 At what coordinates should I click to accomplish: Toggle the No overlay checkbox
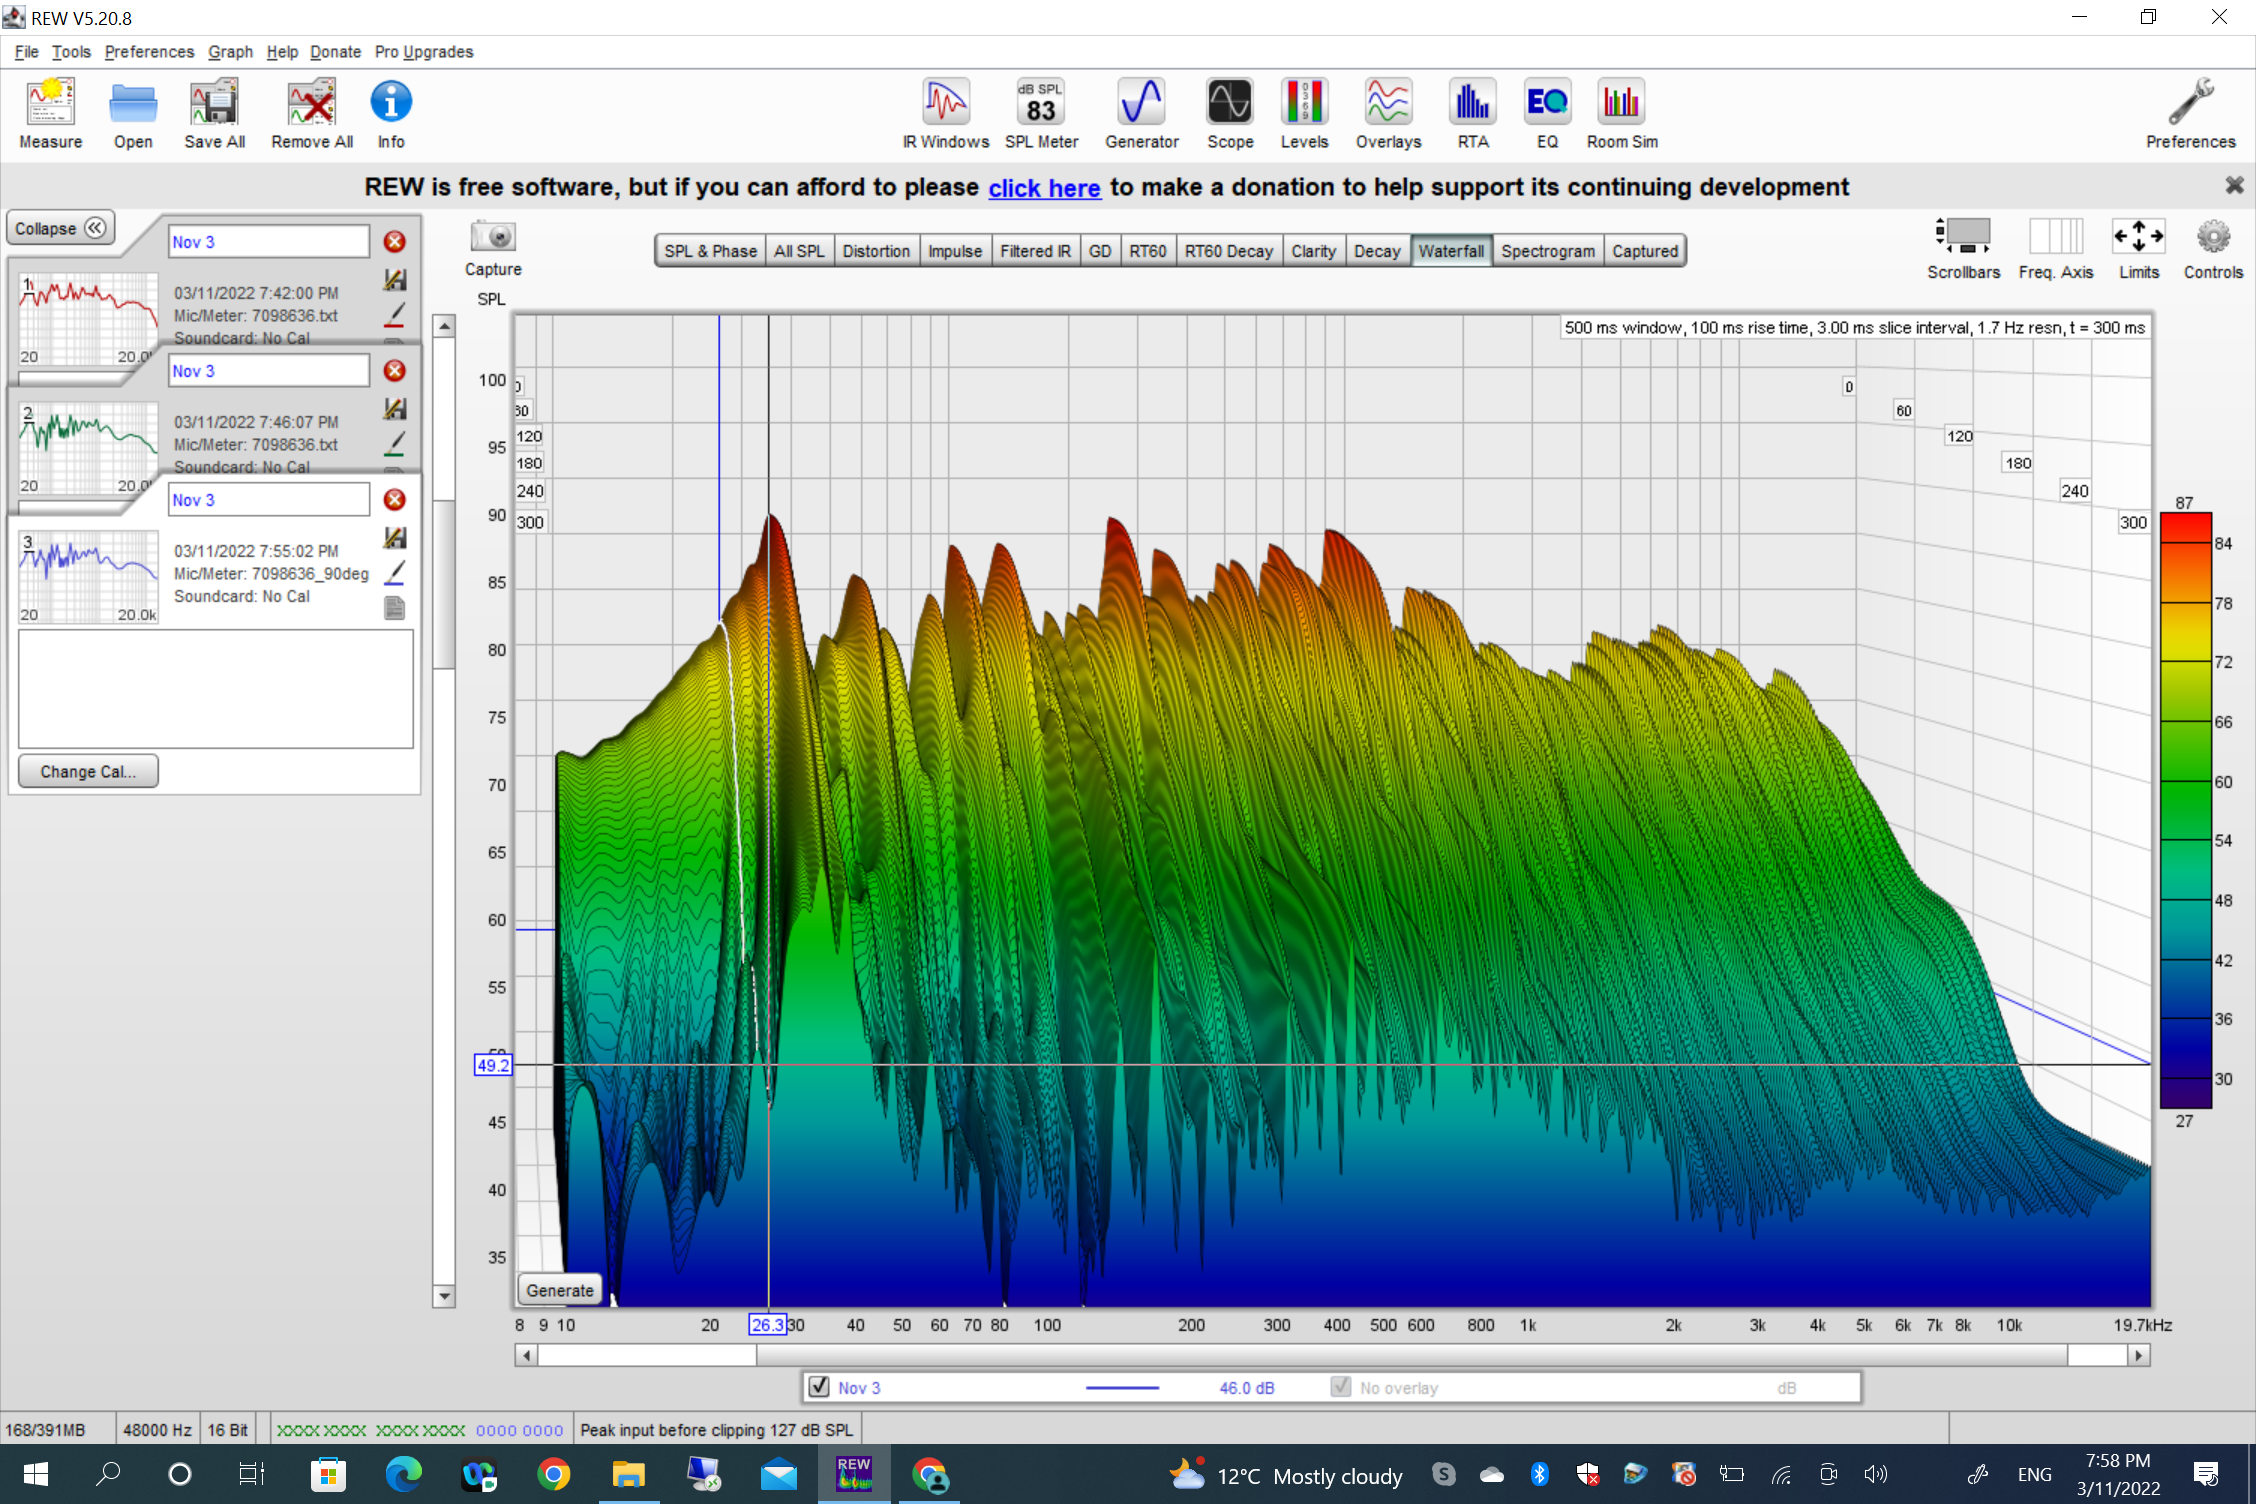1341,1386
